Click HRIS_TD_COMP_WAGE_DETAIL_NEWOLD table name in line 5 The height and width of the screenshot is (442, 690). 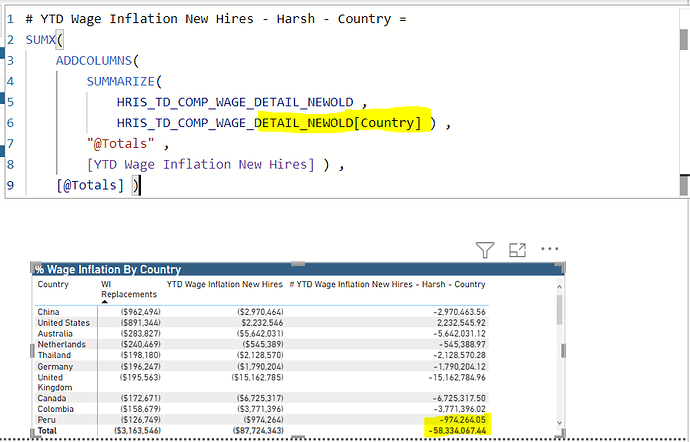[x=235, y=102]
